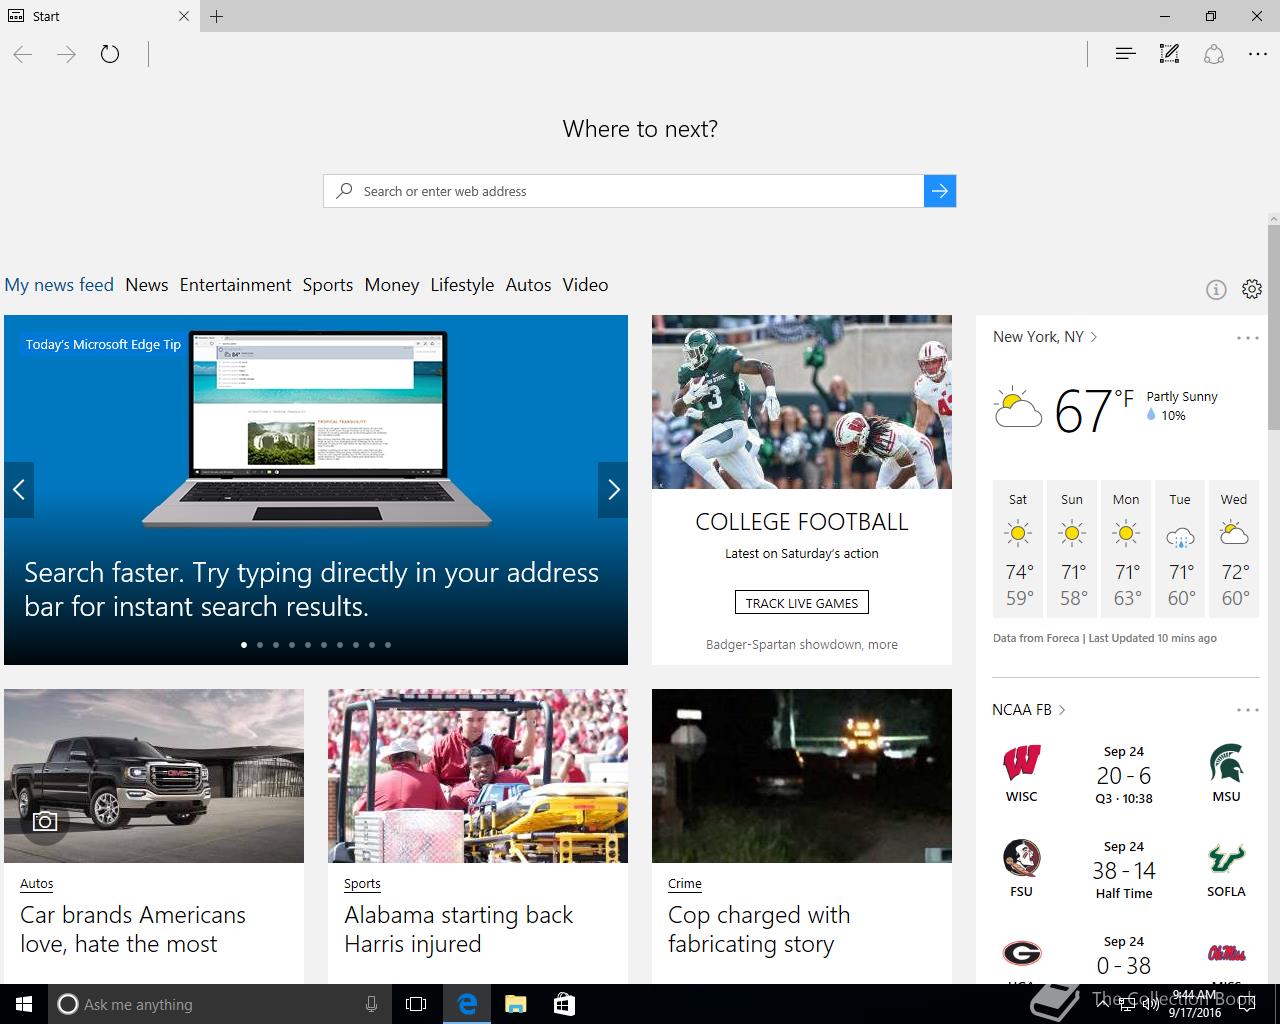This screenshot has height=1024, width=1280.
Task: Click the Sports category label link
Action: 362,884
